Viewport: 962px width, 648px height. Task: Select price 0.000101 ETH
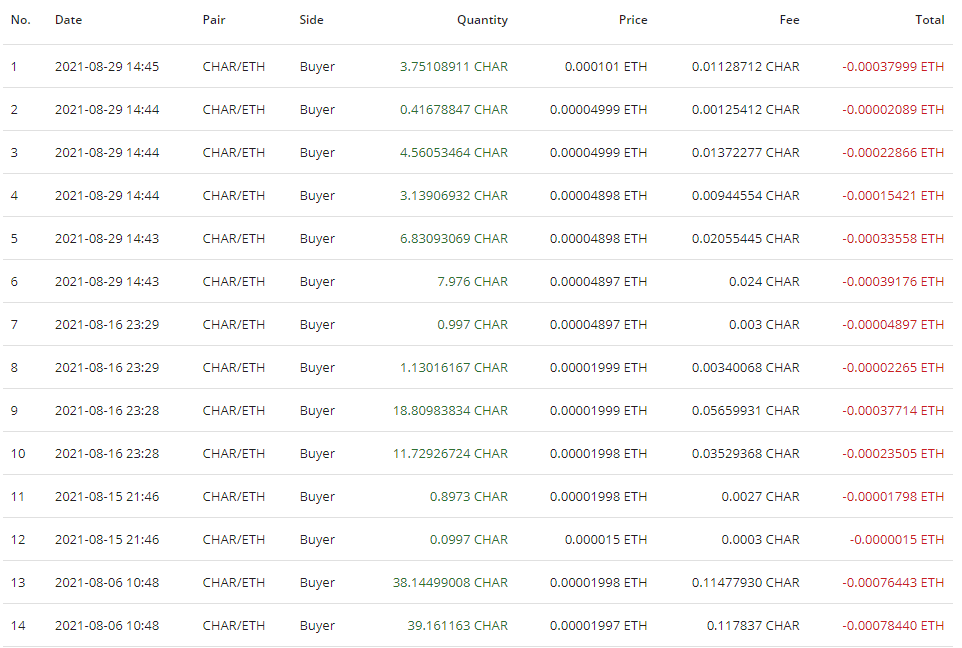point(606,66)
